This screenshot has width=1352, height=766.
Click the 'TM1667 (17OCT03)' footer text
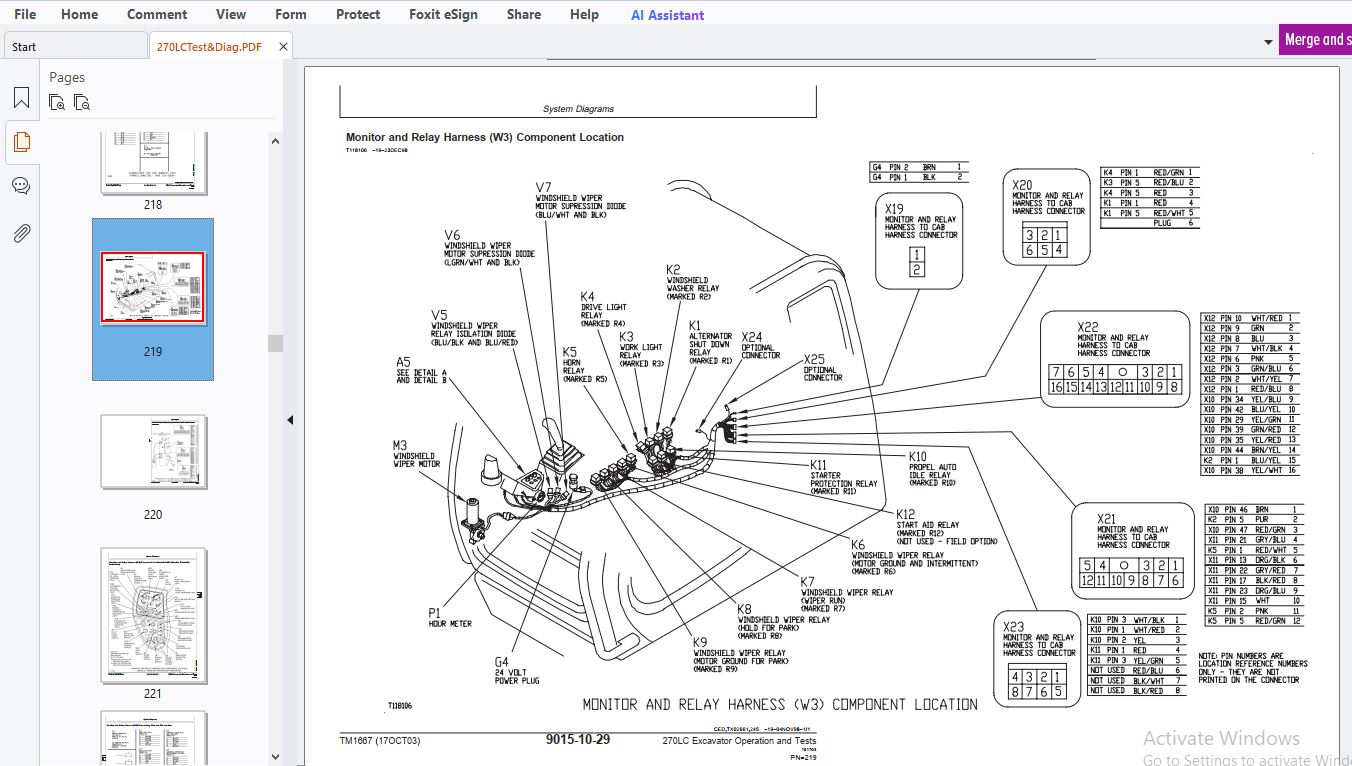point(380,741)
